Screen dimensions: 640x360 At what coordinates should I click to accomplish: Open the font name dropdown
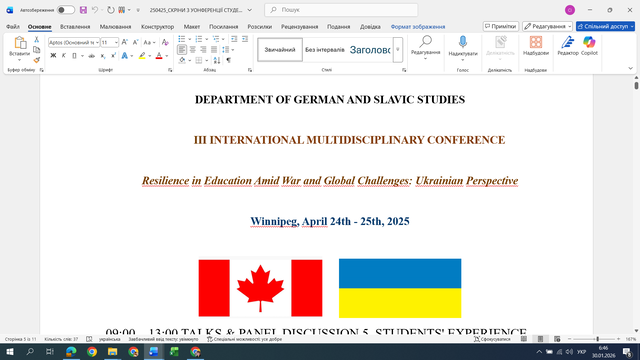click(x=74, y=42)
